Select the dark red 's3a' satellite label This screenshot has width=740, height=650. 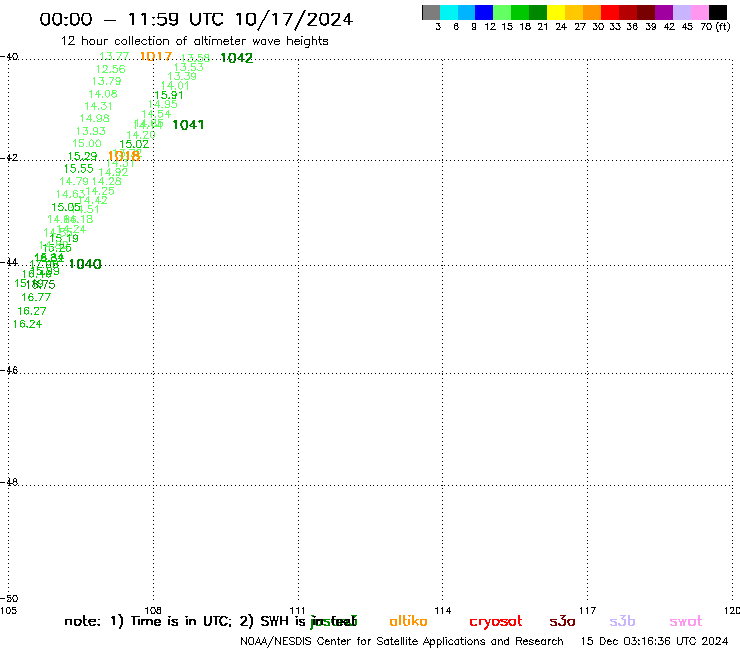pos(562,621)
